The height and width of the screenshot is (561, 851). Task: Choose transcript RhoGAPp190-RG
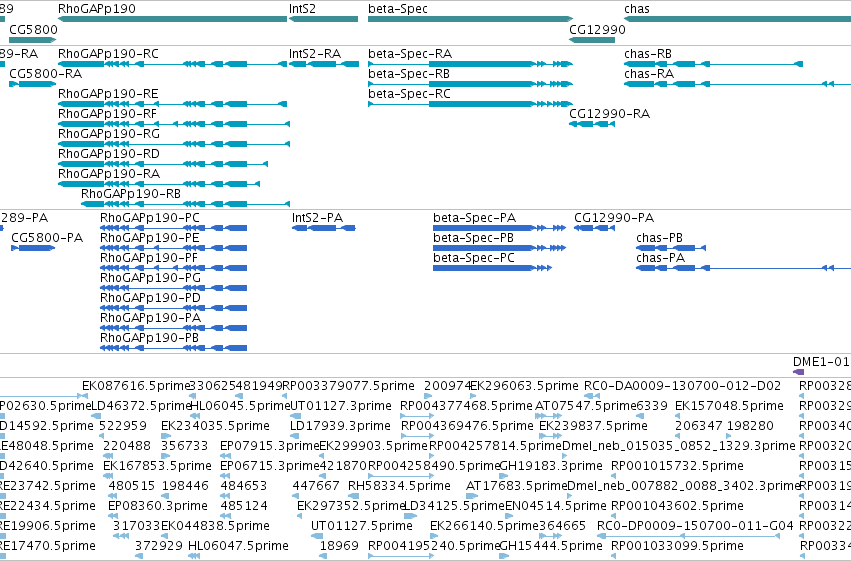click(x=174, y=144)
